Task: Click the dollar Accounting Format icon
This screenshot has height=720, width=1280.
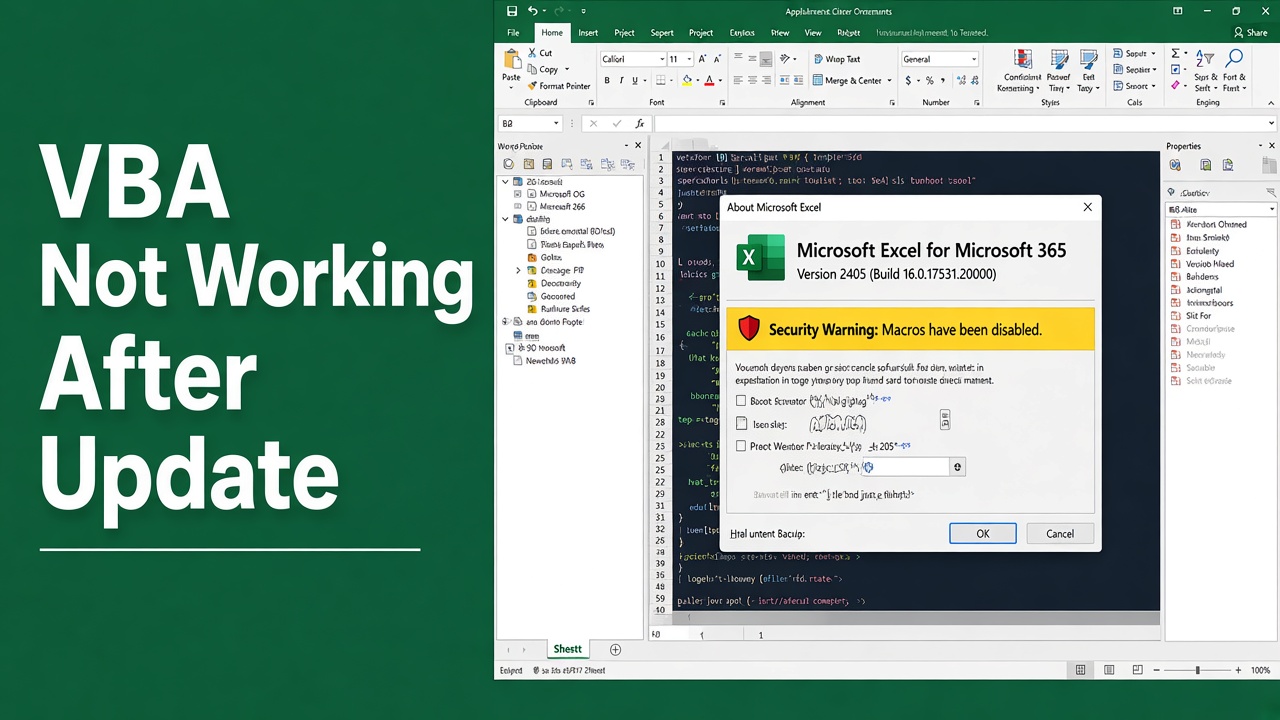Action: point(909,81)
